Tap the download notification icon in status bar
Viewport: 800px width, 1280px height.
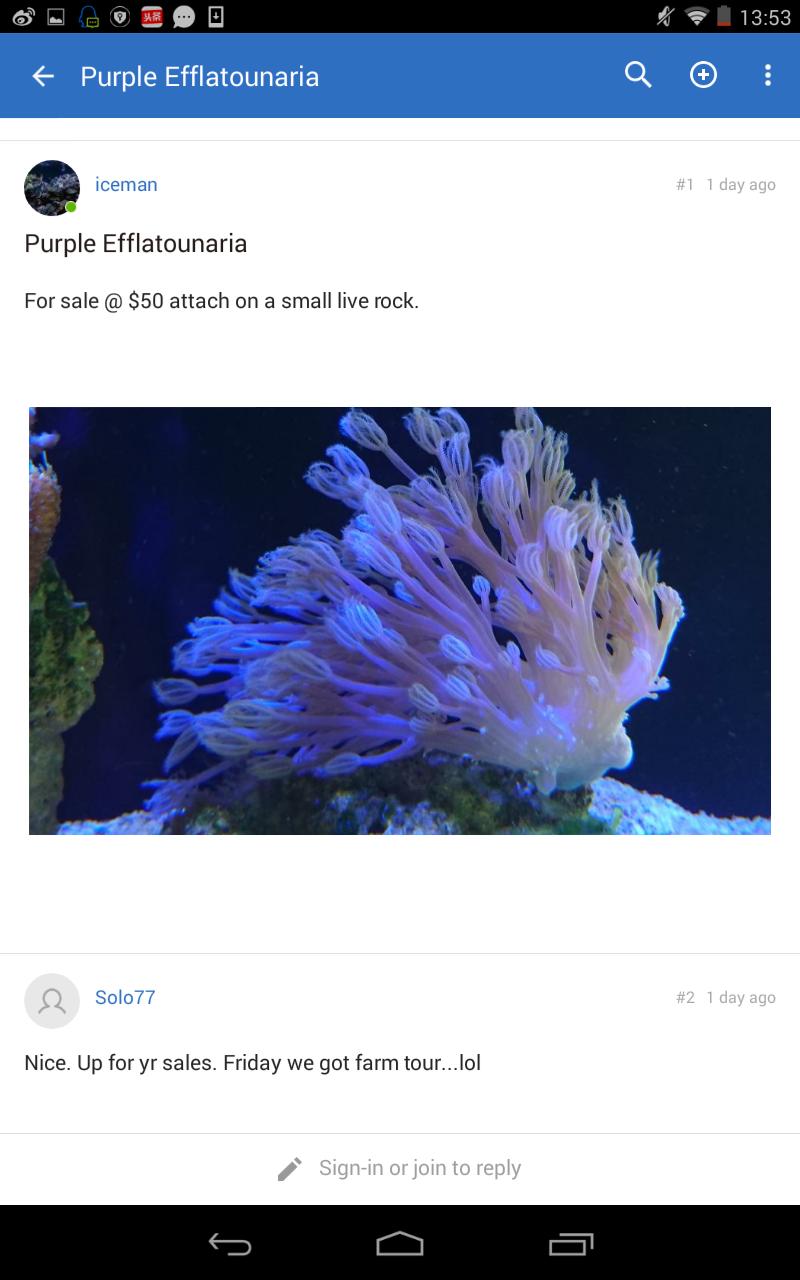coord(215,16)
